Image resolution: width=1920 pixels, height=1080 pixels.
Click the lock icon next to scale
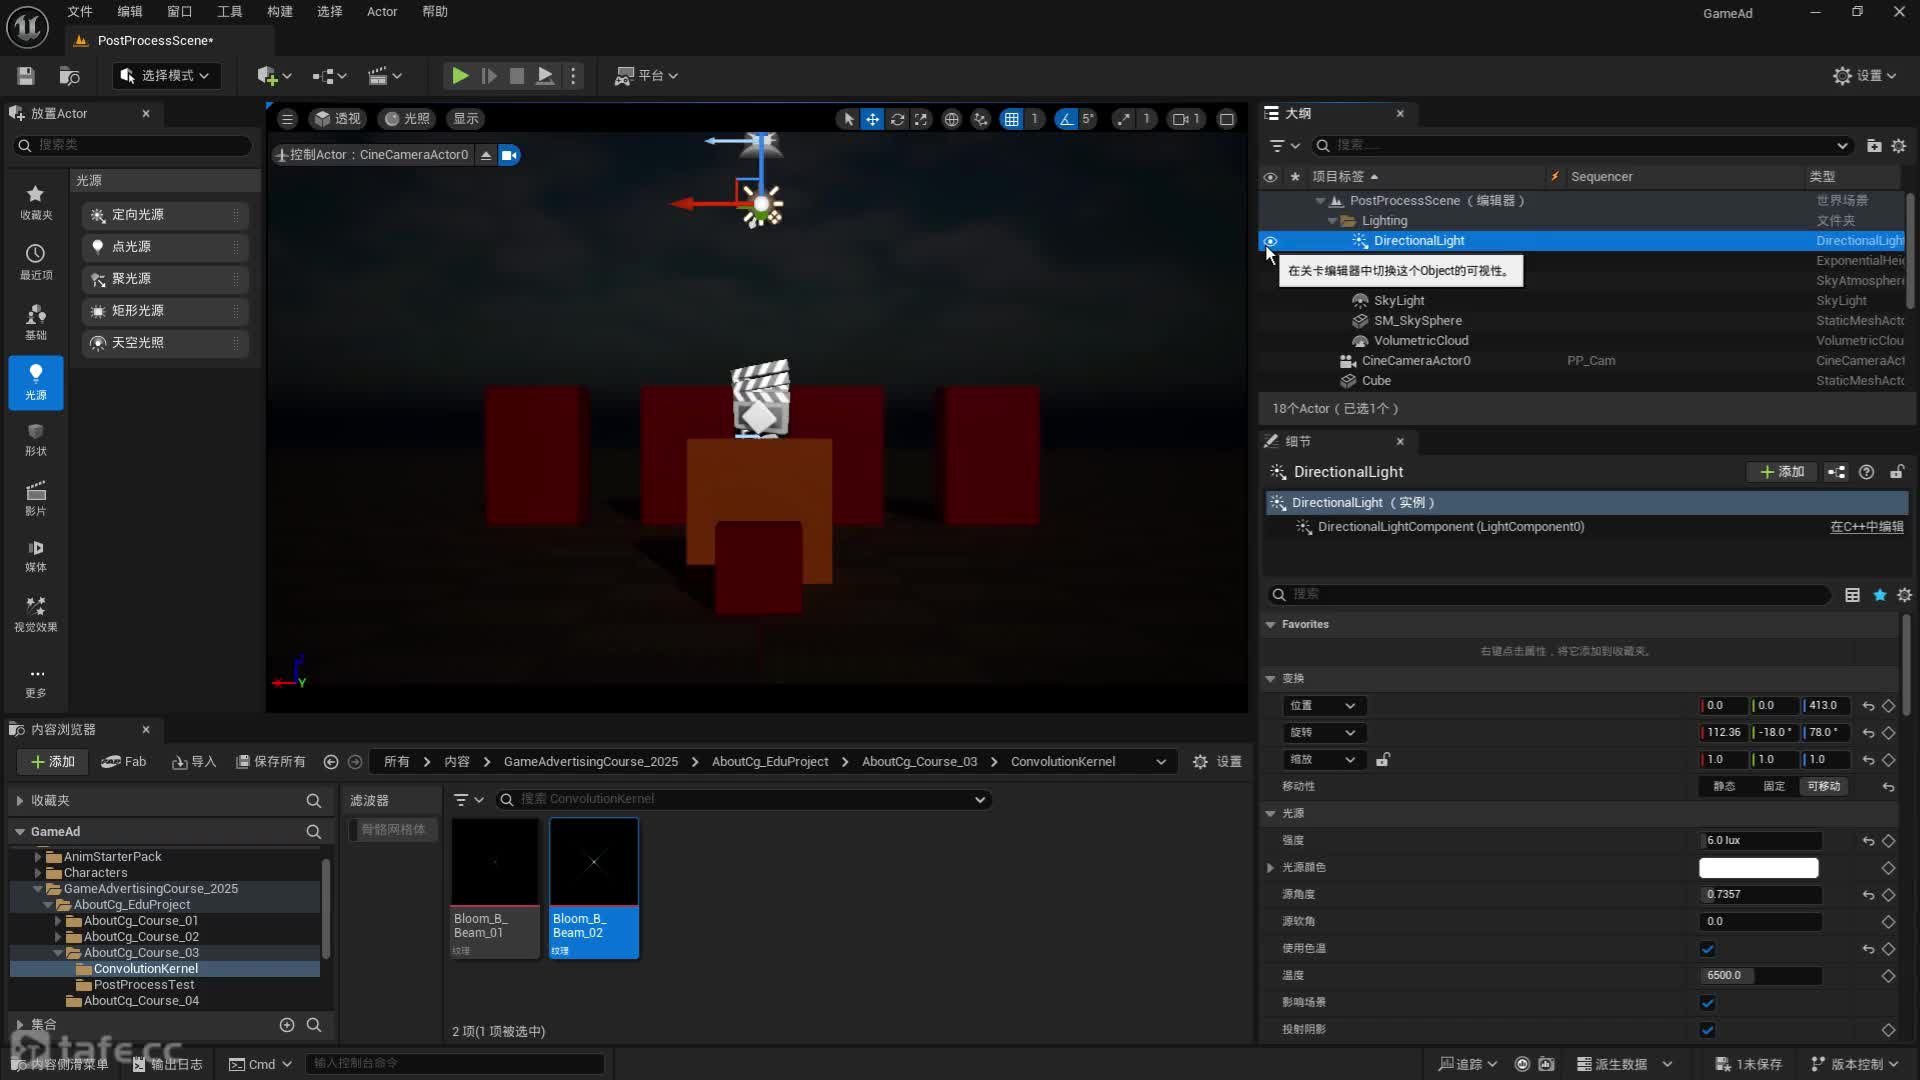tap(1382, 759)
